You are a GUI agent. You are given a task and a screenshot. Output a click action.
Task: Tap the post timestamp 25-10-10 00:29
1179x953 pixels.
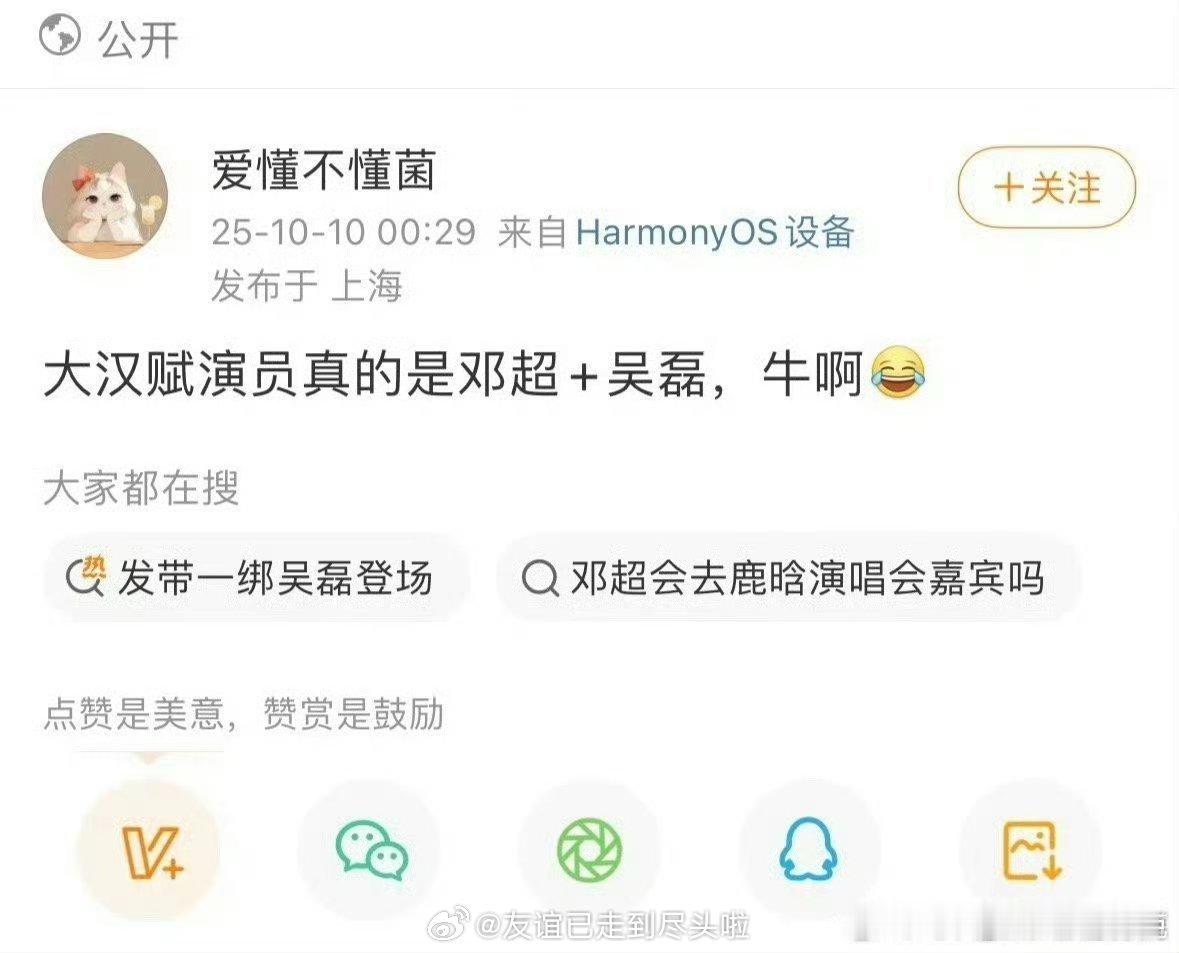[x=344, y=232]
